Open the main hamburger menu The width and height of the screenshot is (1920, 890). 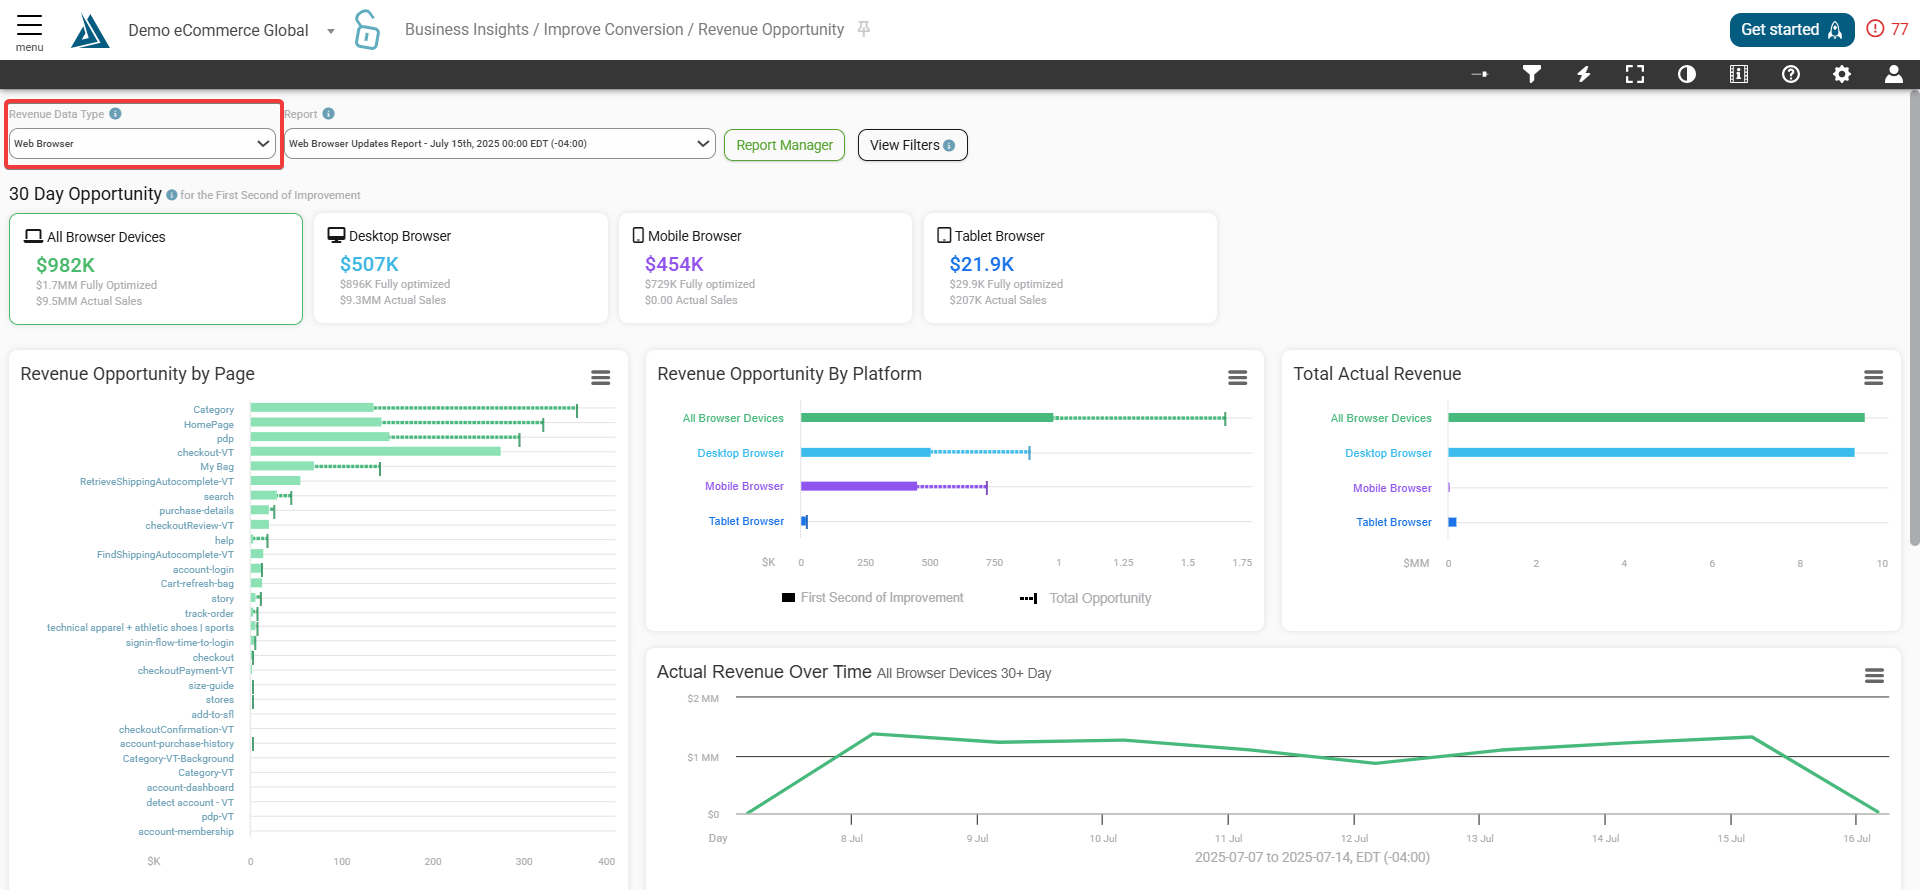(x=29, y=30)
